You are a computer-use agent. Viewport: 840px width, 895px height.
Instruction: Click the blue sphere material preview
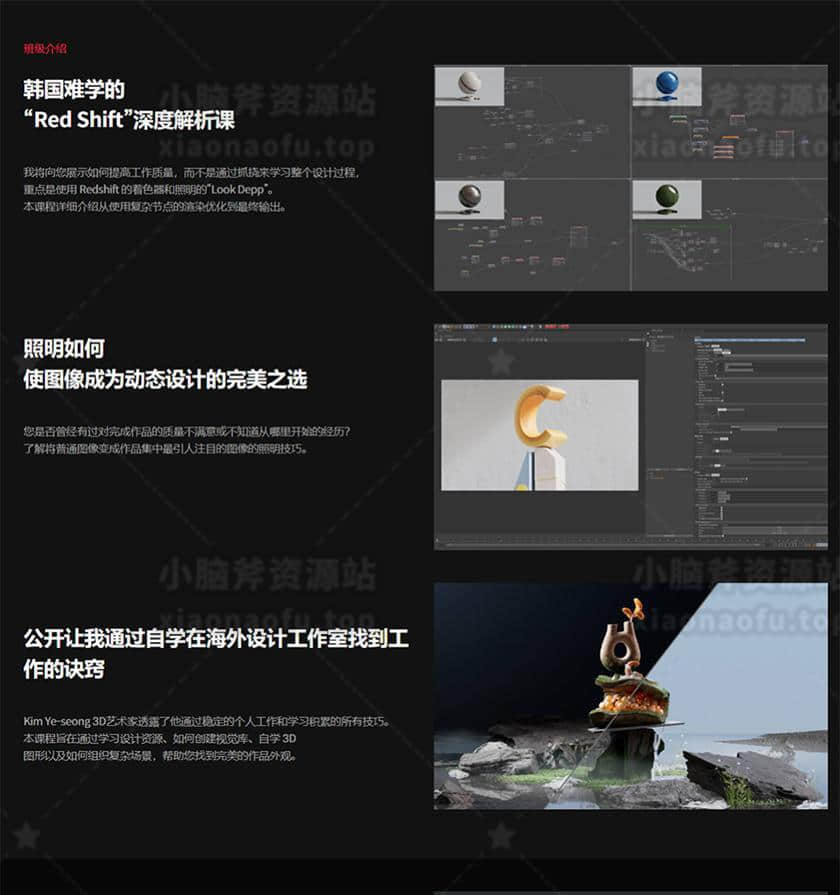(667, 87)
